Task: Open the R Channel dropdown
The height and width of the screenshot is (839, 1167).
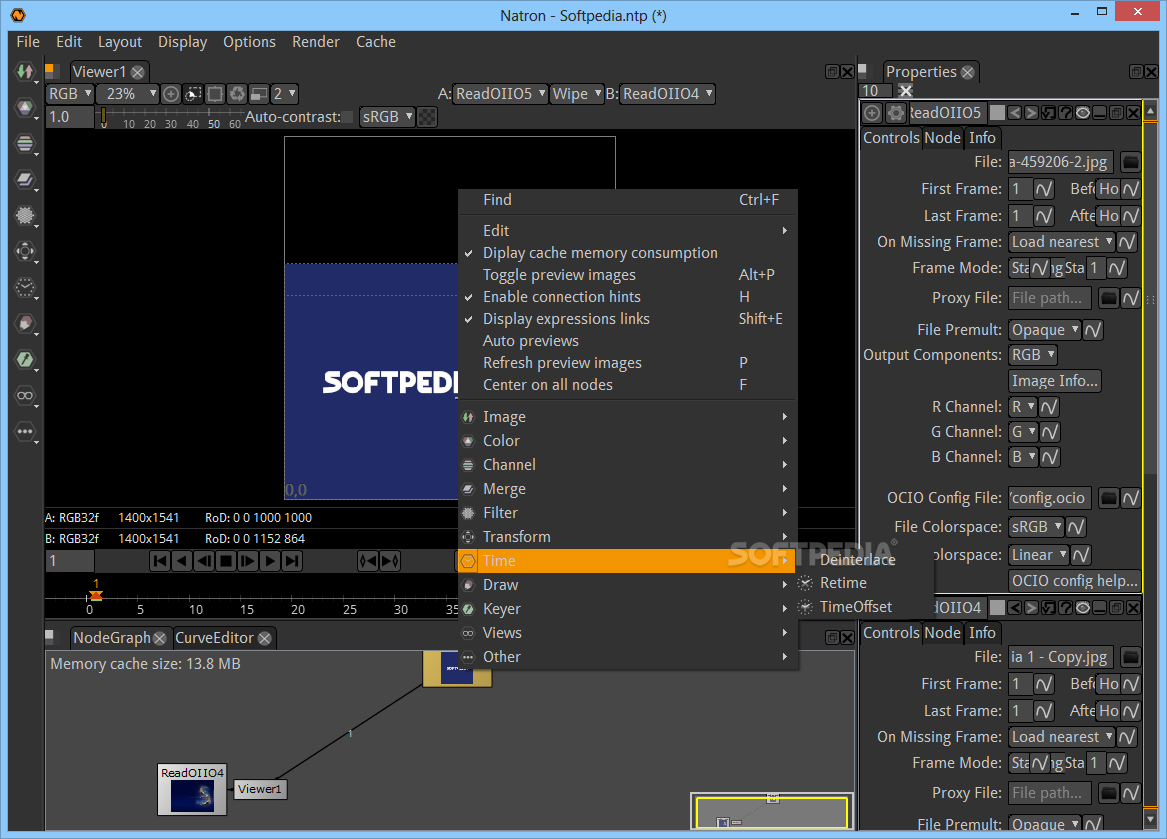Action: [1023, 407]
